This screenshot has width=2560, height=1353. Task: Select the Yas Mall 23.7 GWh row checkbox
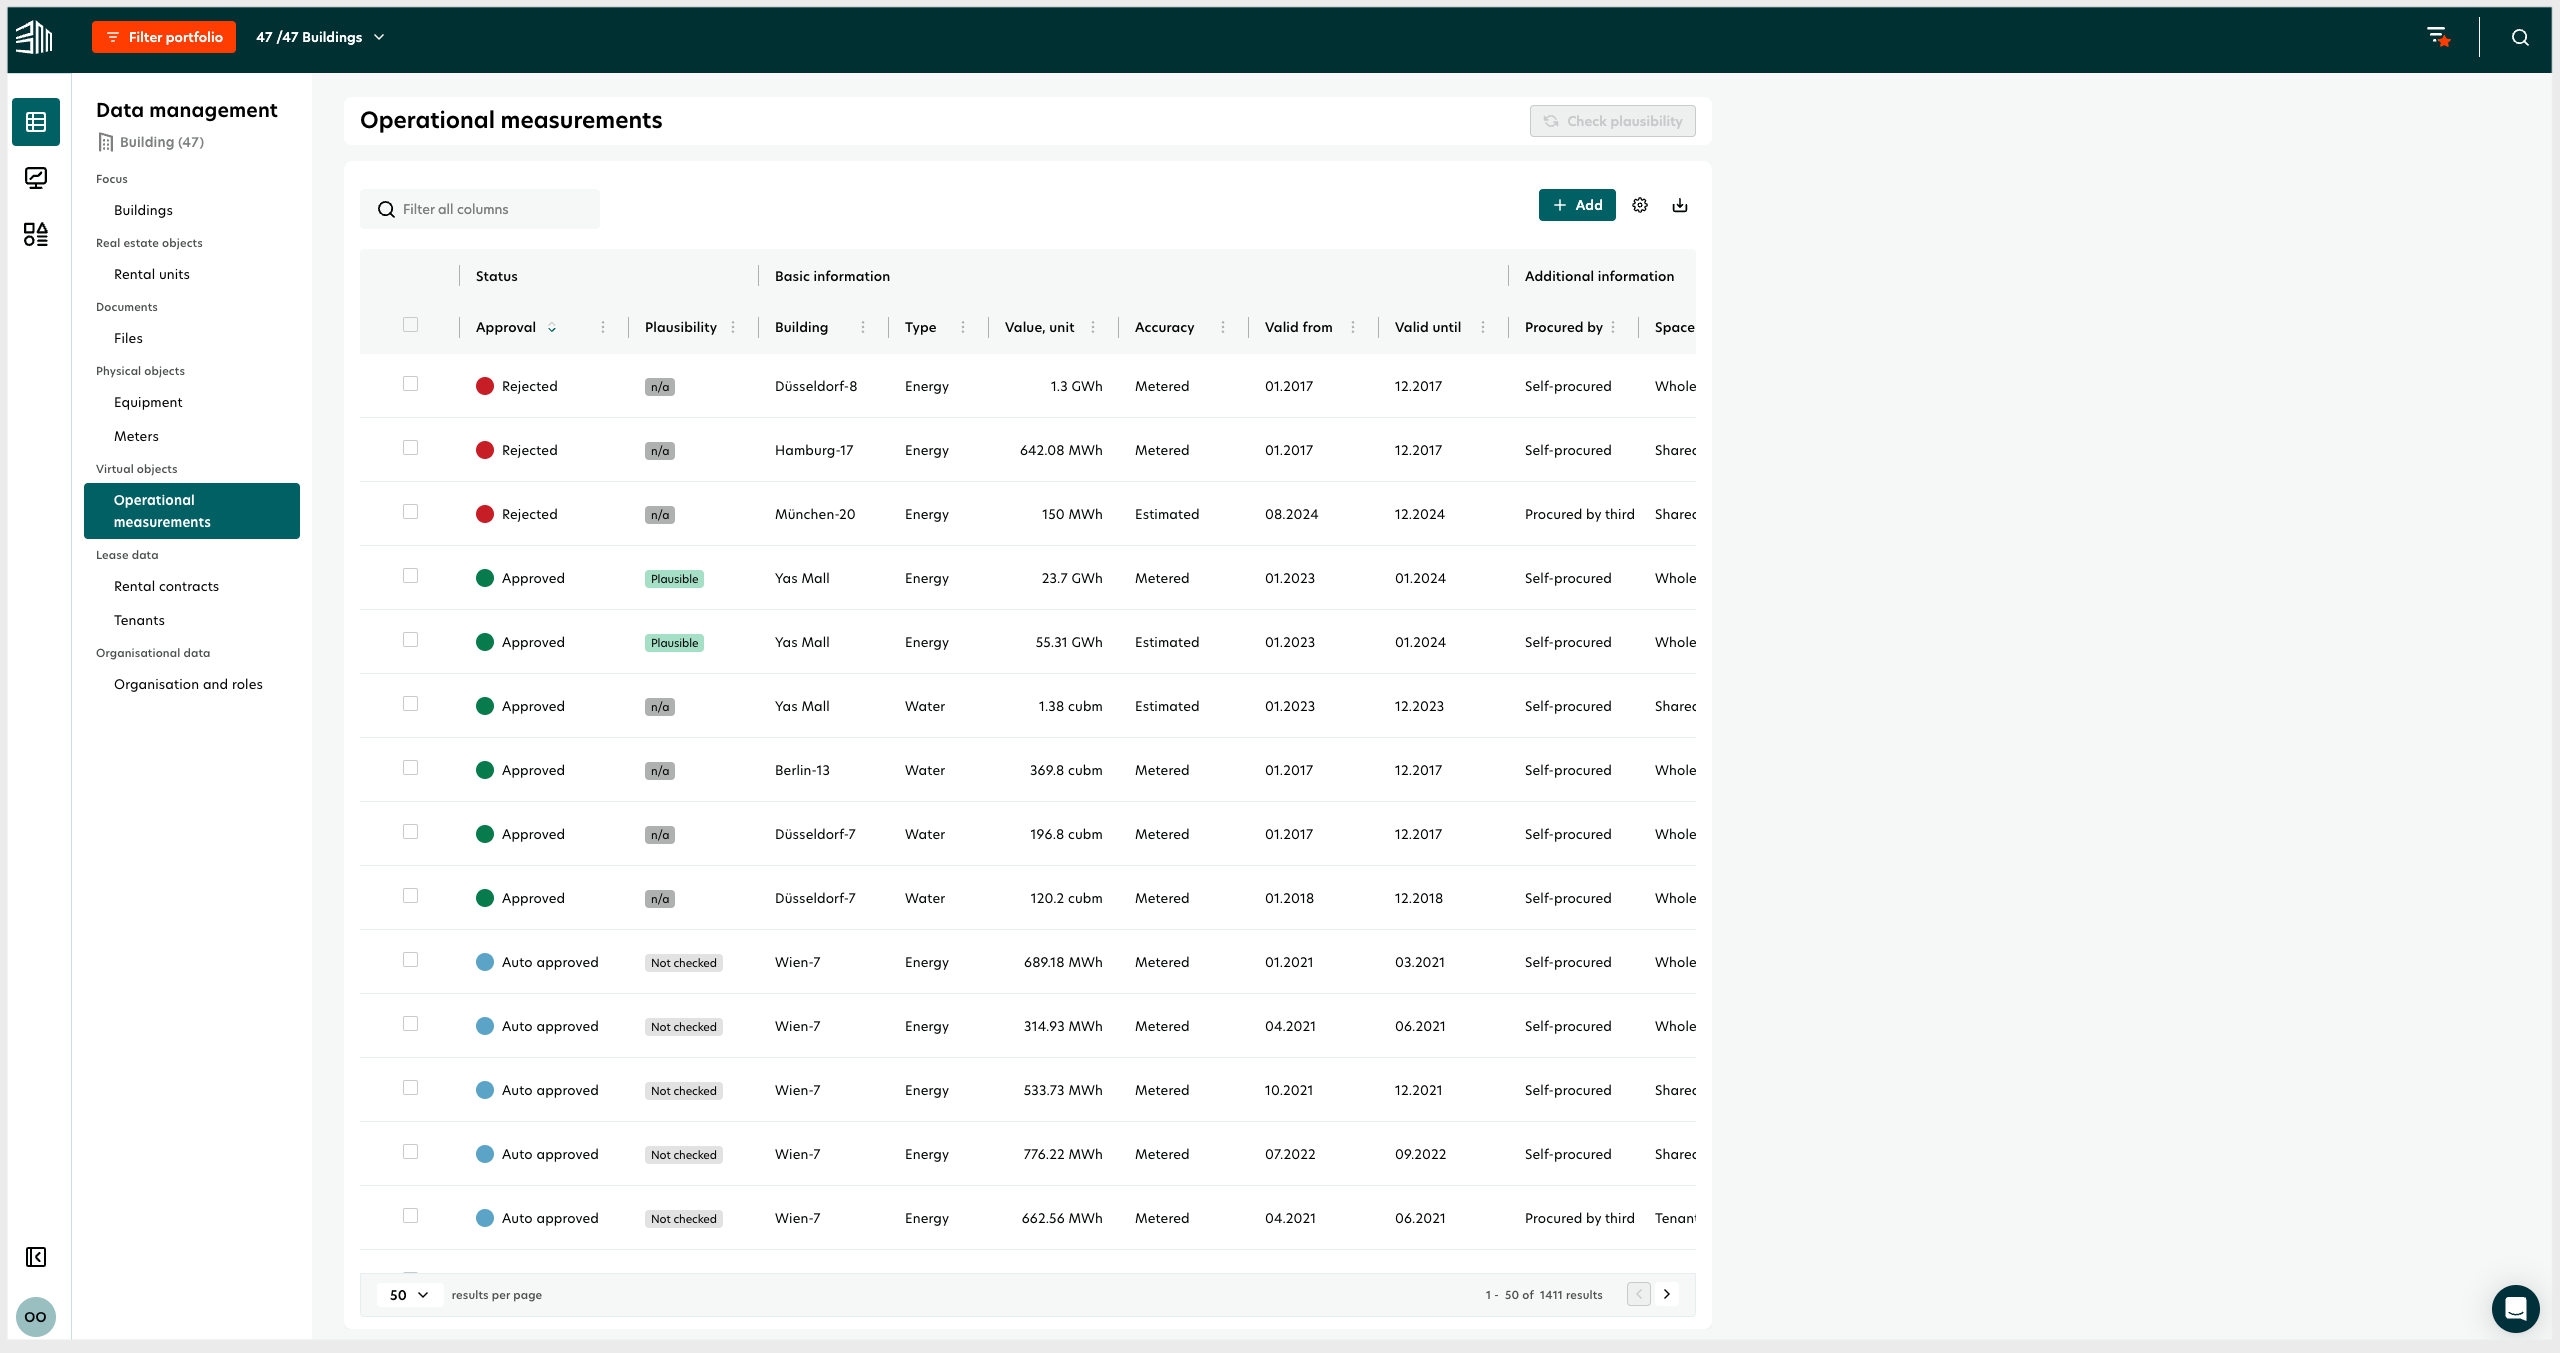[410, 576]
